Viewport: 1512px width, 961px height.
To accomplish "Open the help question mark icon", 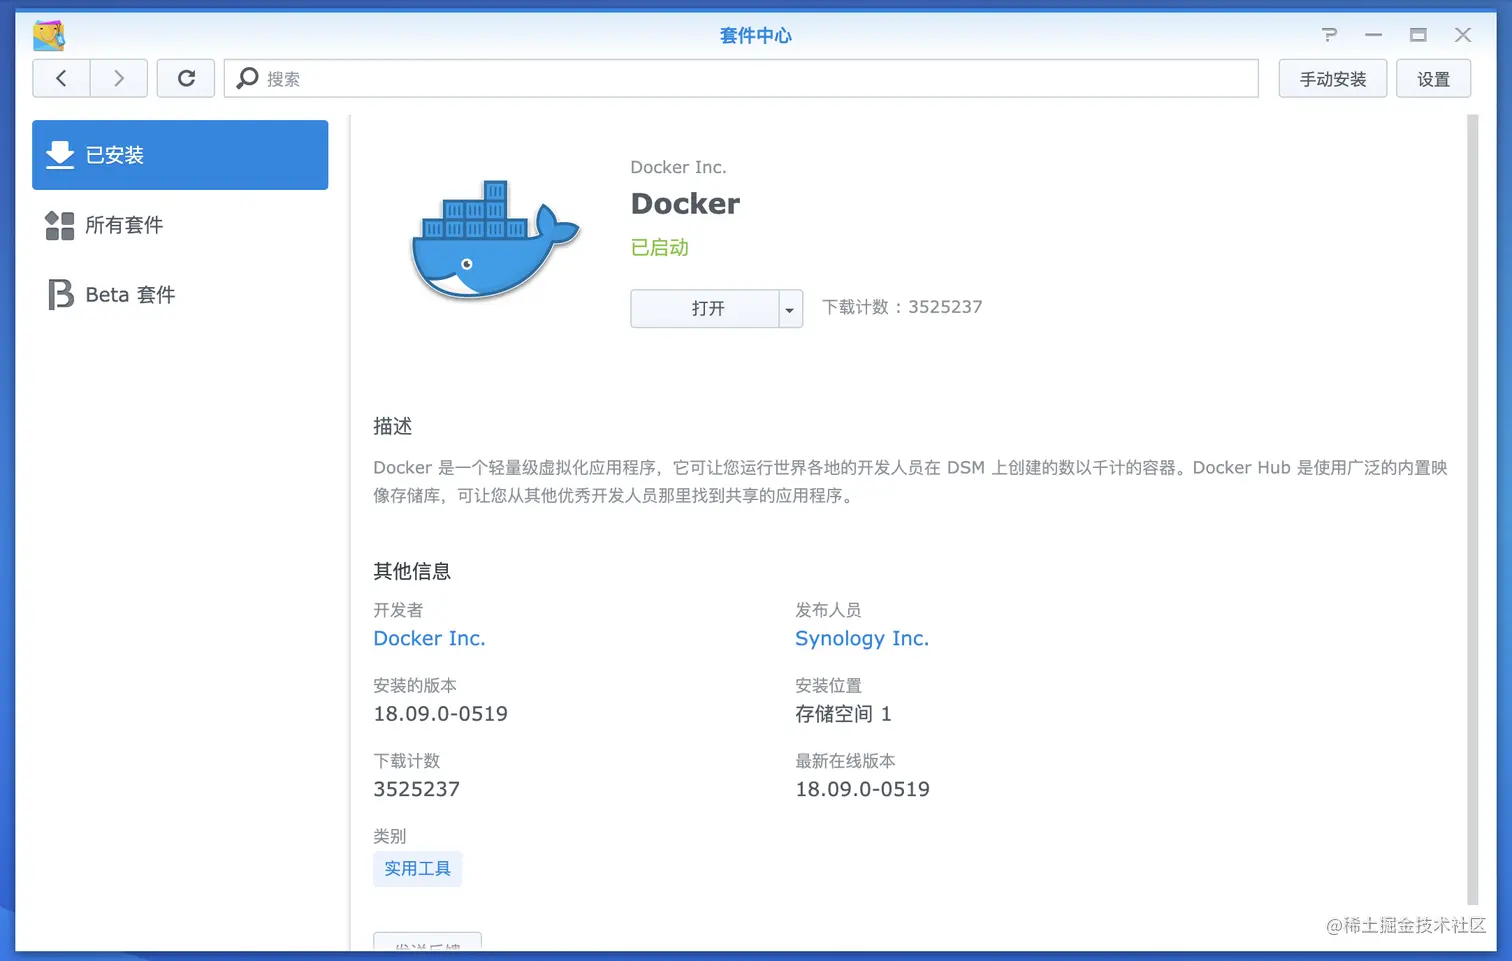I will (x=1329, y=35).
